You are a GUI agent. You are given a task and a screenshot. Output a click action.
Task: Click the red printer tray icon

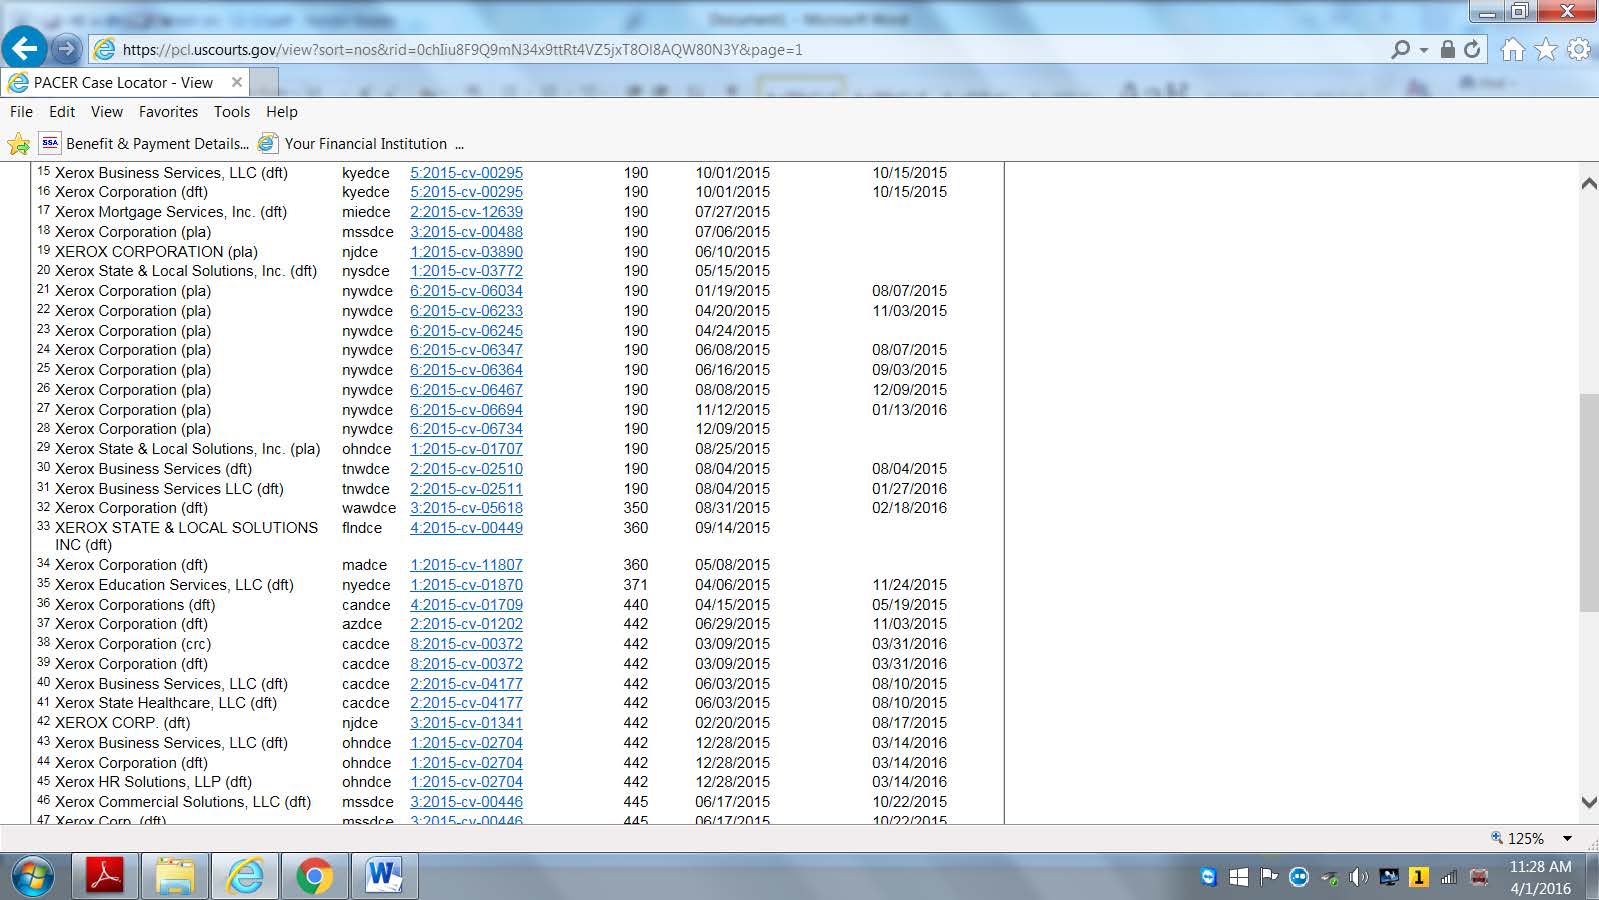tap(1479, 877)
